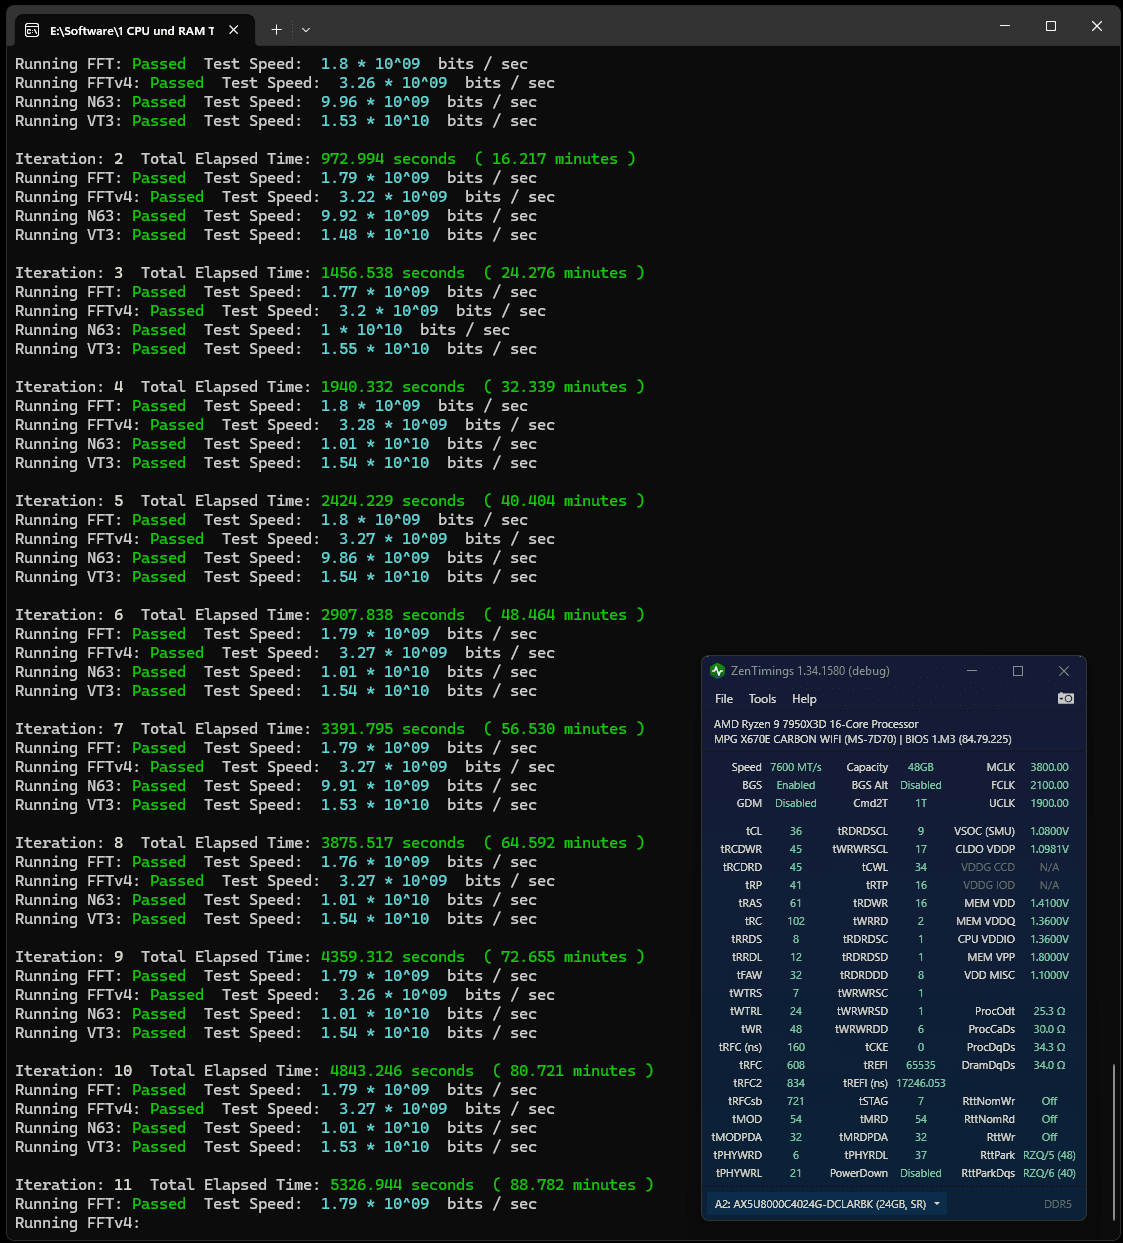
Task: Open the Tools menu in ZenTimings
Action: coord(762,699)
